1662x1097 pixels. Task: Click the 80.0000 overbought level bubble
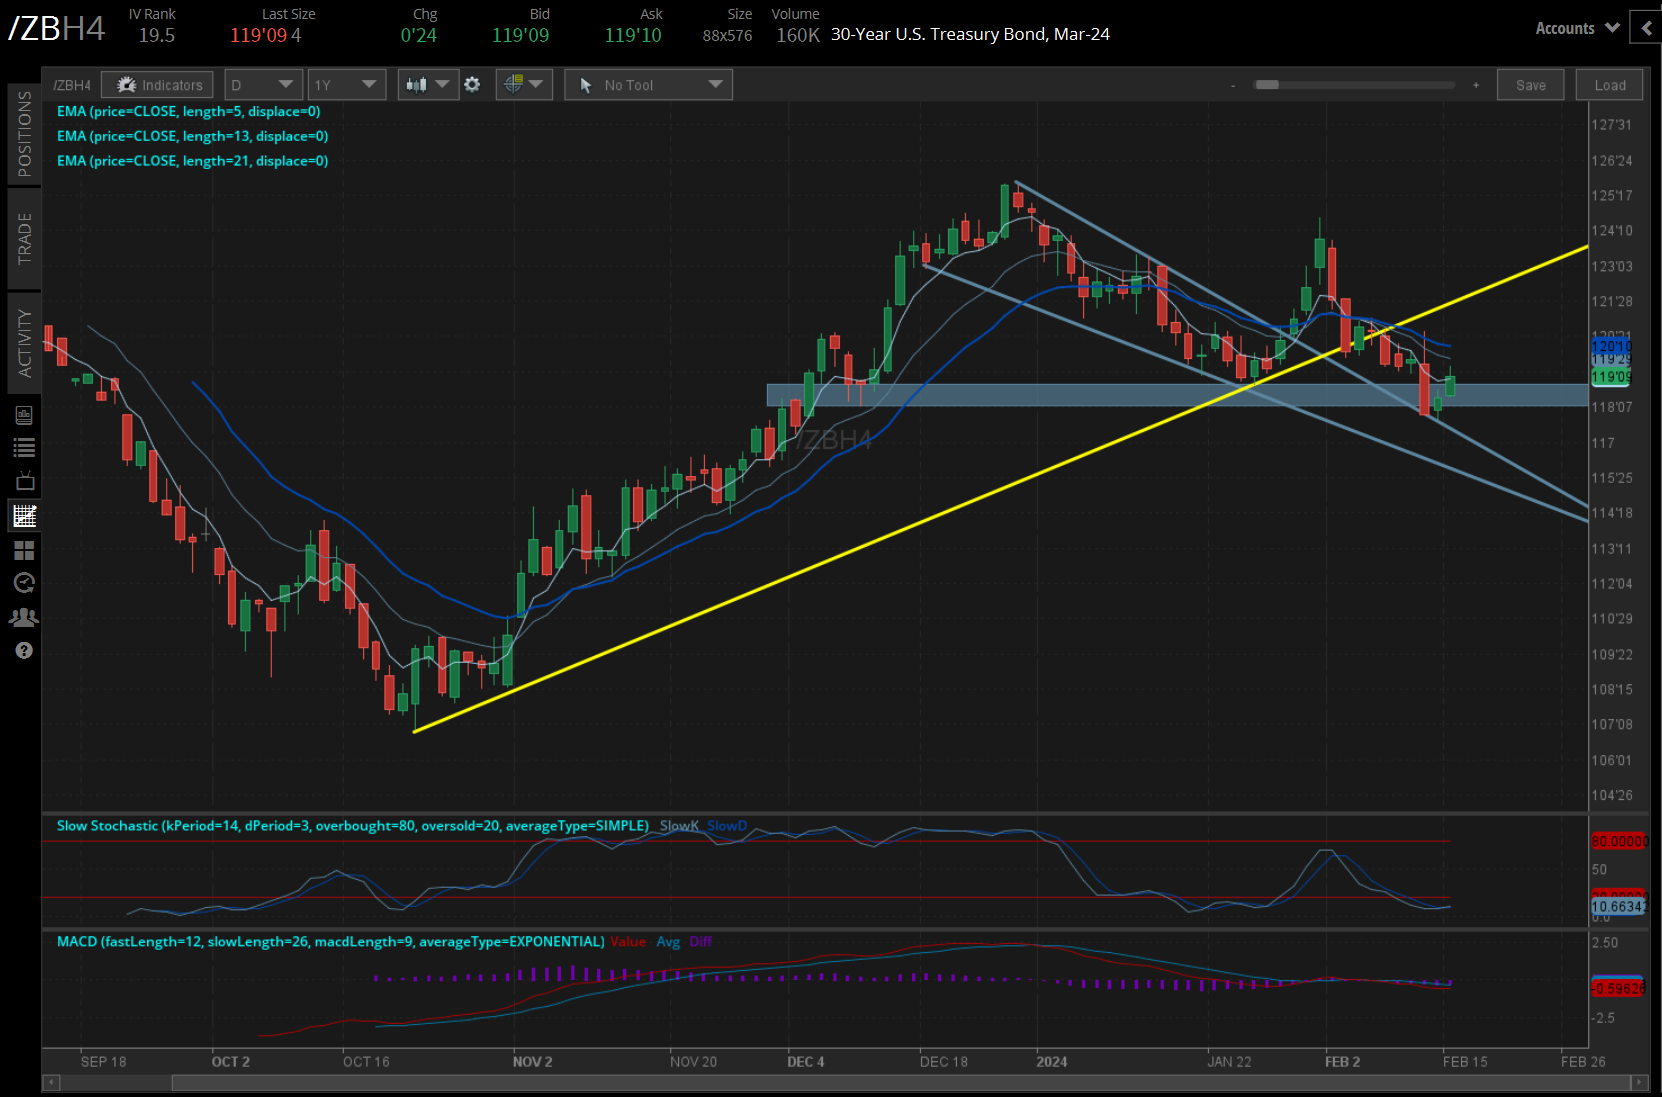click(x=1618, y=841)
